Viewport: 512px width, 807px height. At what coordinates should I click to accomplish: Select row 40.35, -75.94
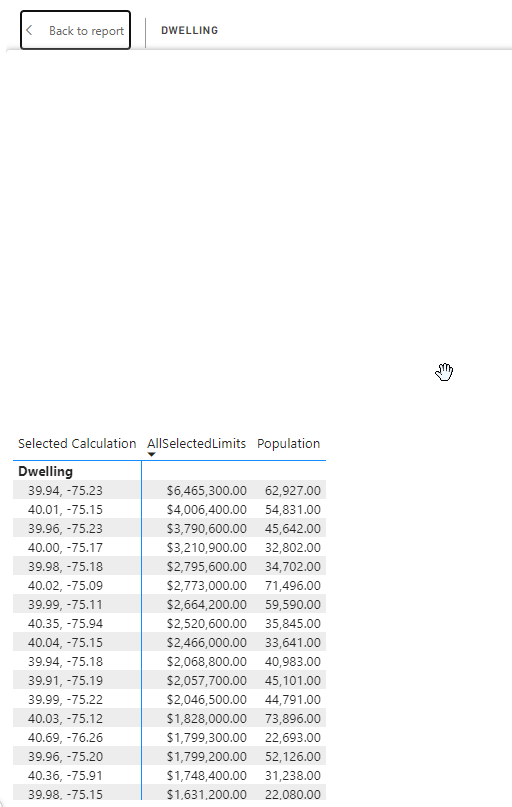(x=65, y=624)
